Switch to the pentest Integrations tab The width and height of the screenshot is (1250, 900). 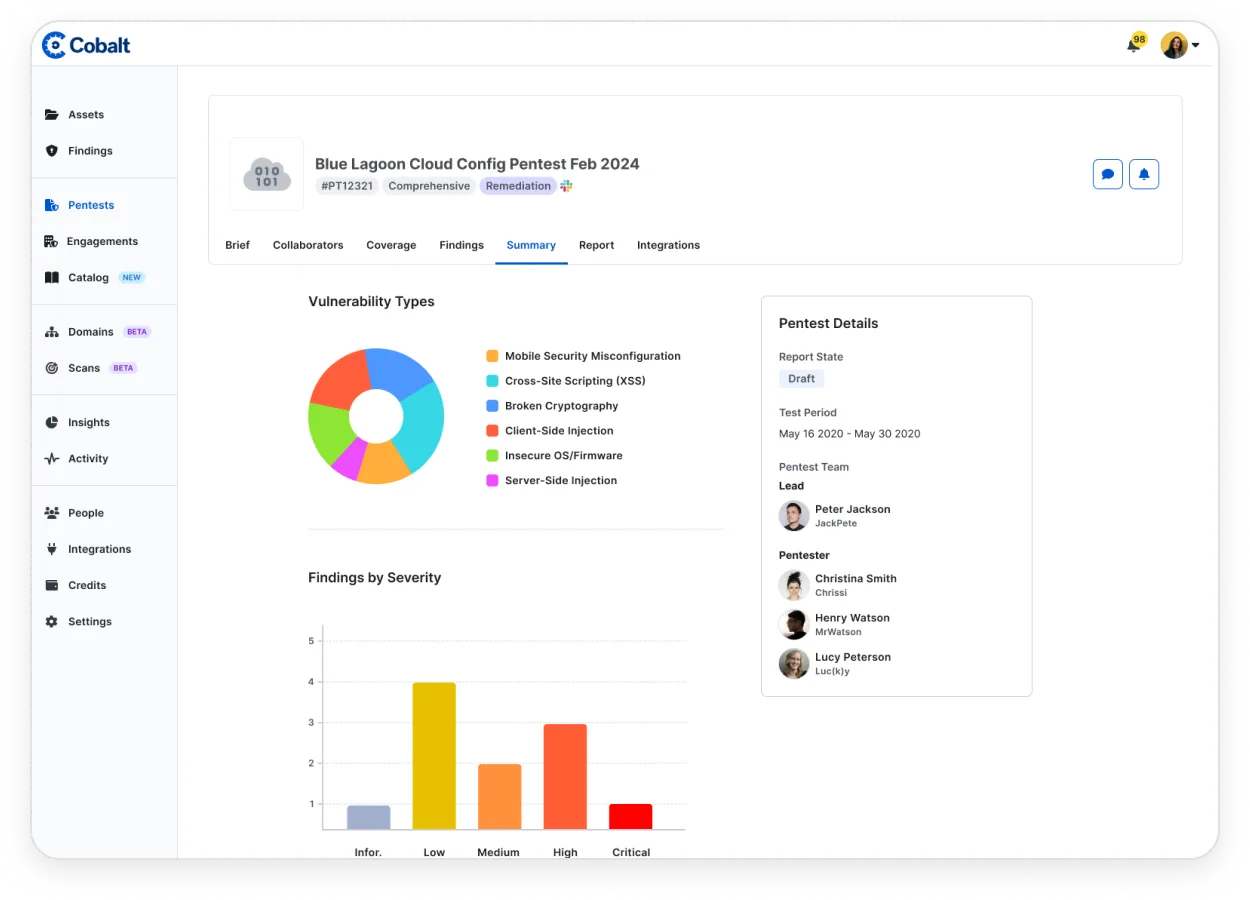tap(668, 245)
